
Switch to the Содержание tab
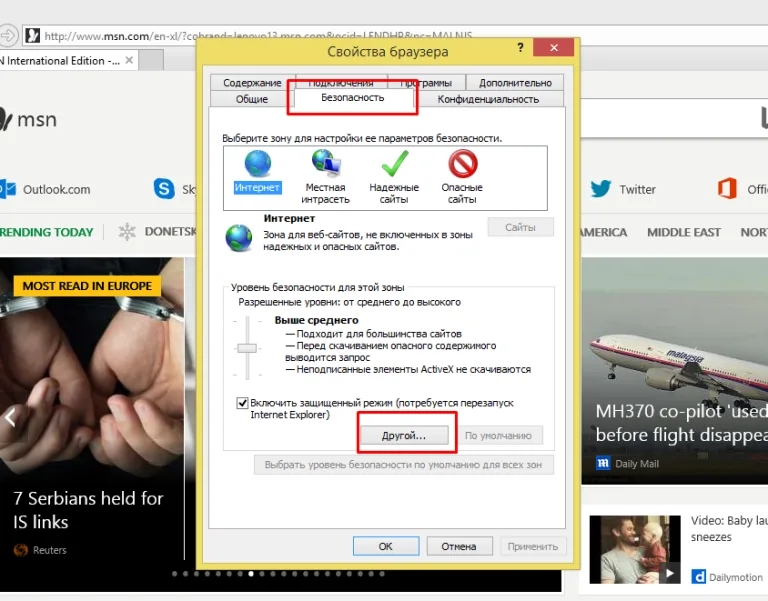tap(252, 82)
